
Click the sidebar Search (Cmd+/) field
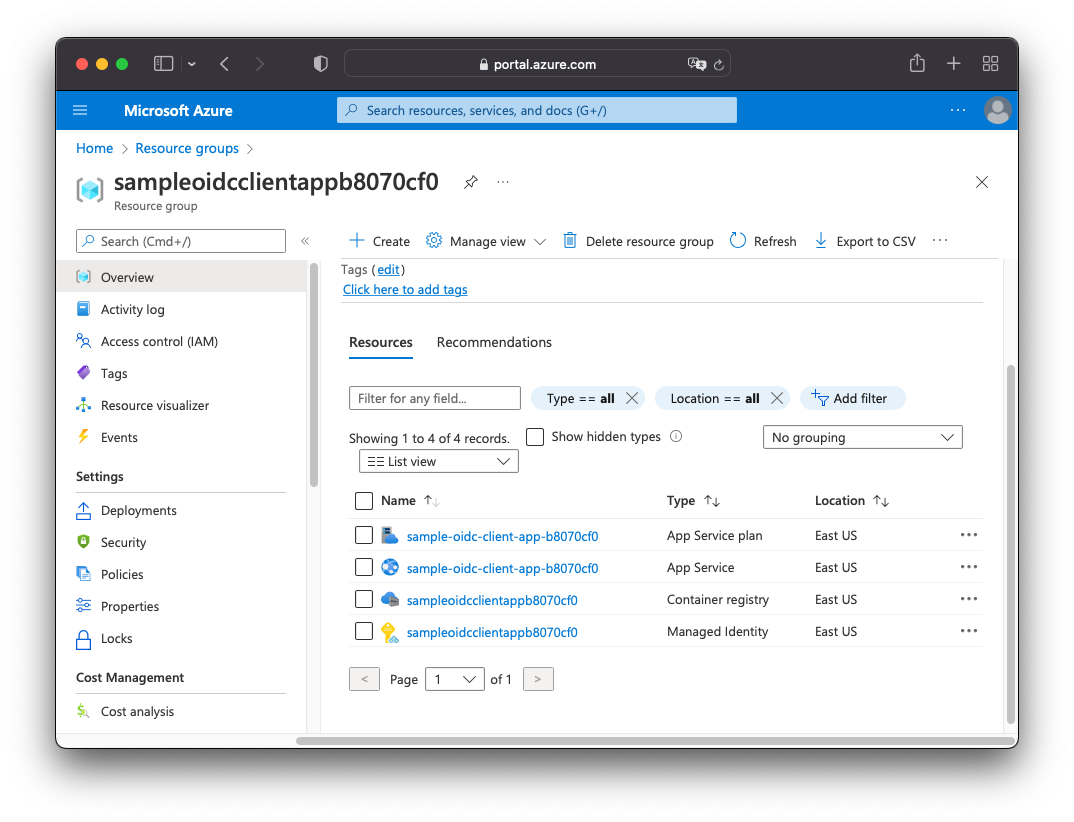pyautogui.click(x=181, y=241)
